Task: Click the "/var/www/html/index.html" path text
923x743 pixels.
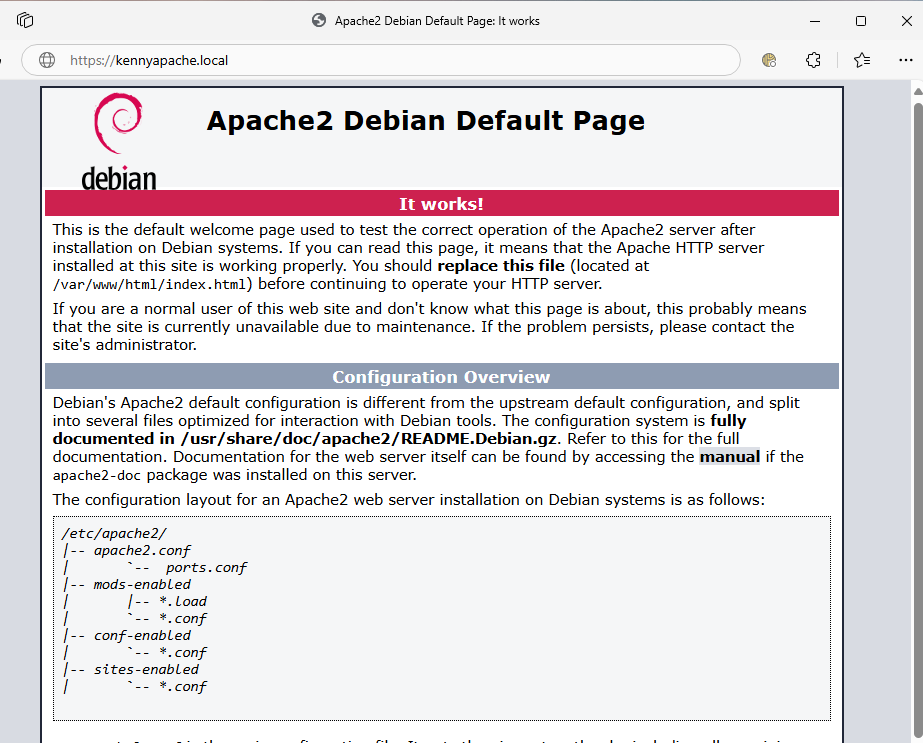Action: tap(149, 284)
